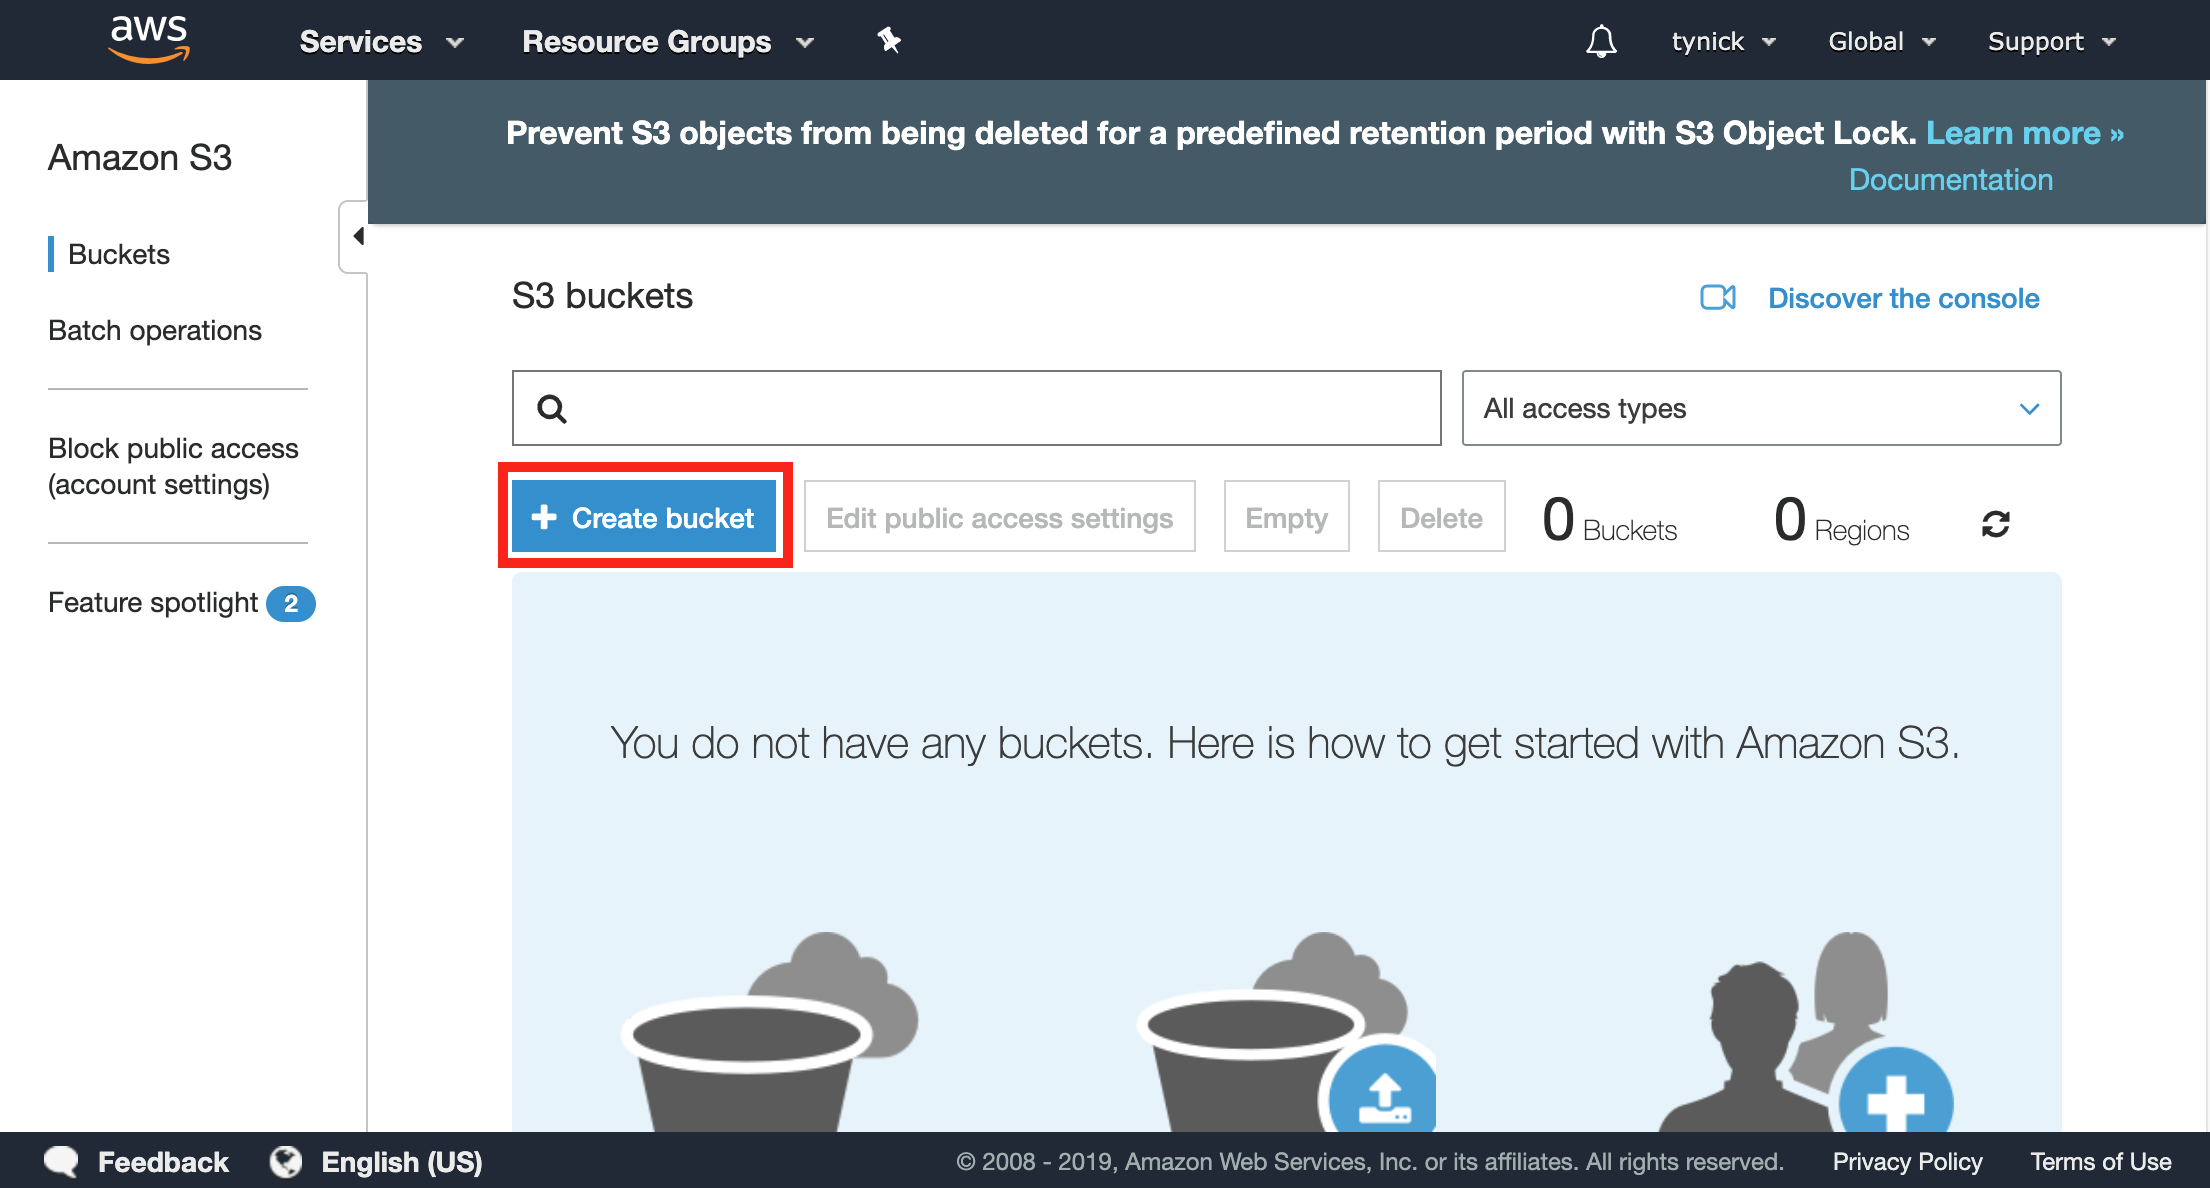This screenshot has width=2210, height=1188.
Task: Click the globe language icon
Action: coord(286,1161)
